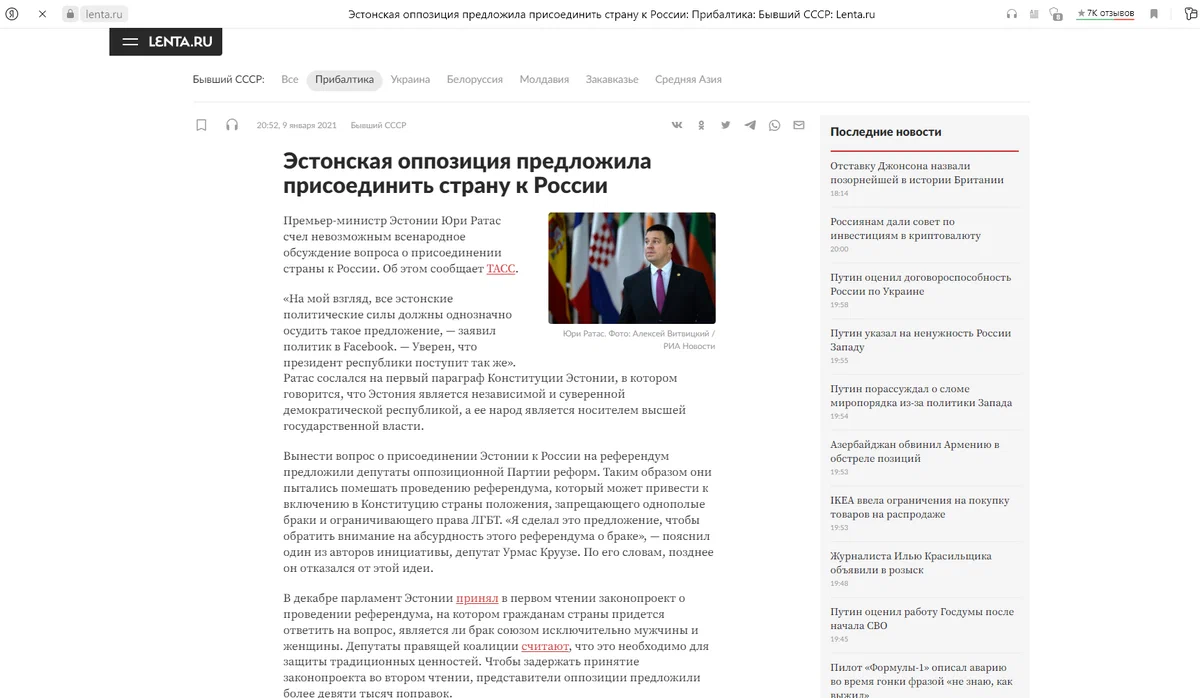This screenshot has height=698, width=1200.
Task: Open news 'IKEA ввела ограничения на покупку'
Action: [920, 507]
